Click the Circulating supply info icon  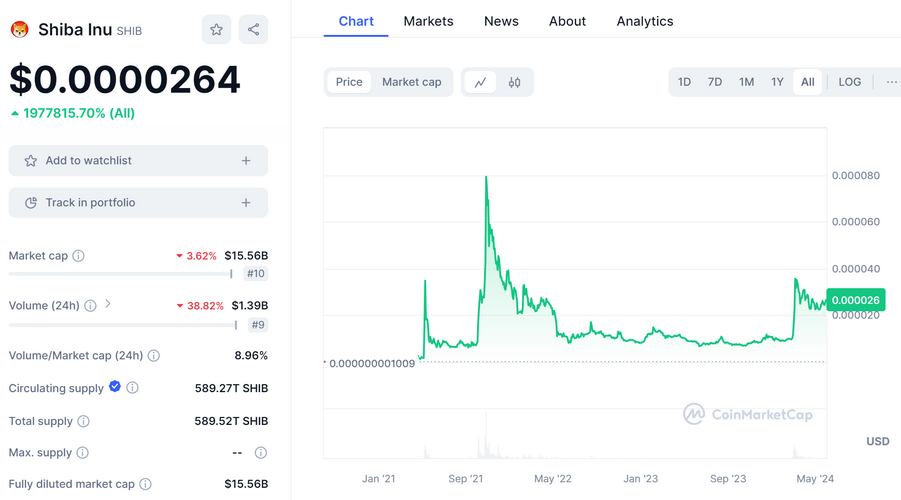coord(132,388)
